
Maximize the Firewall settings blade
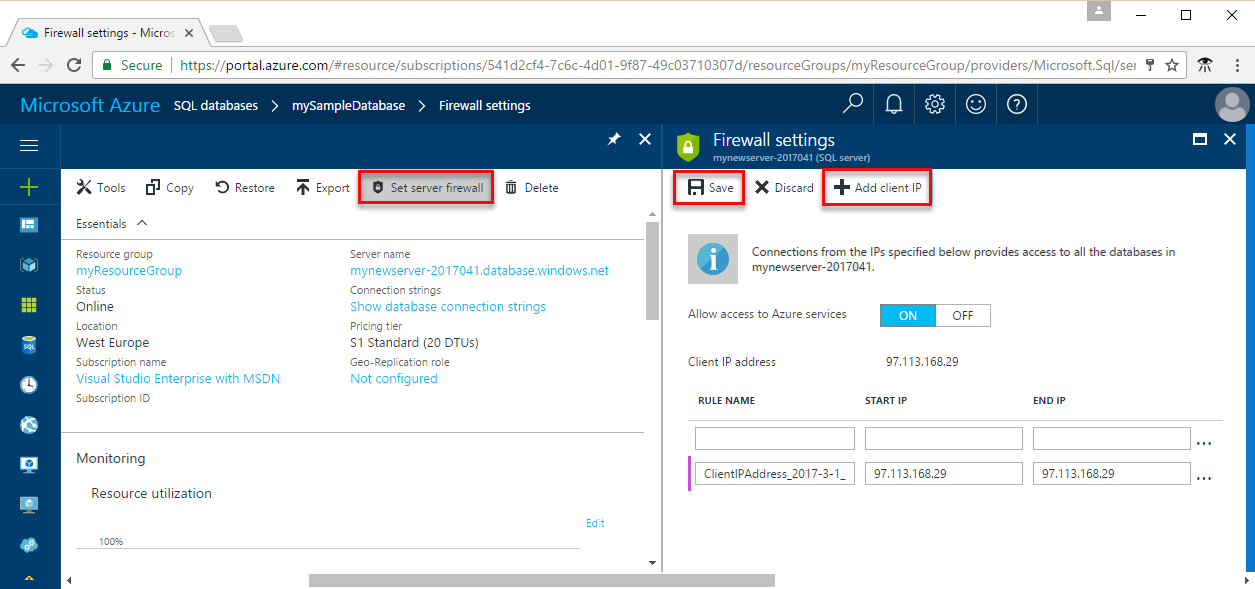pos(1200,140)
